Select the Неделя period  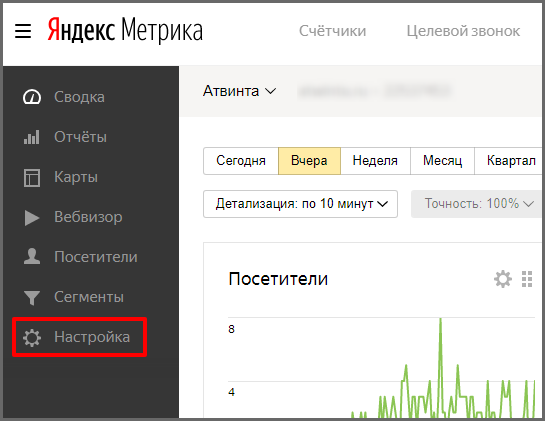point(375,161)
